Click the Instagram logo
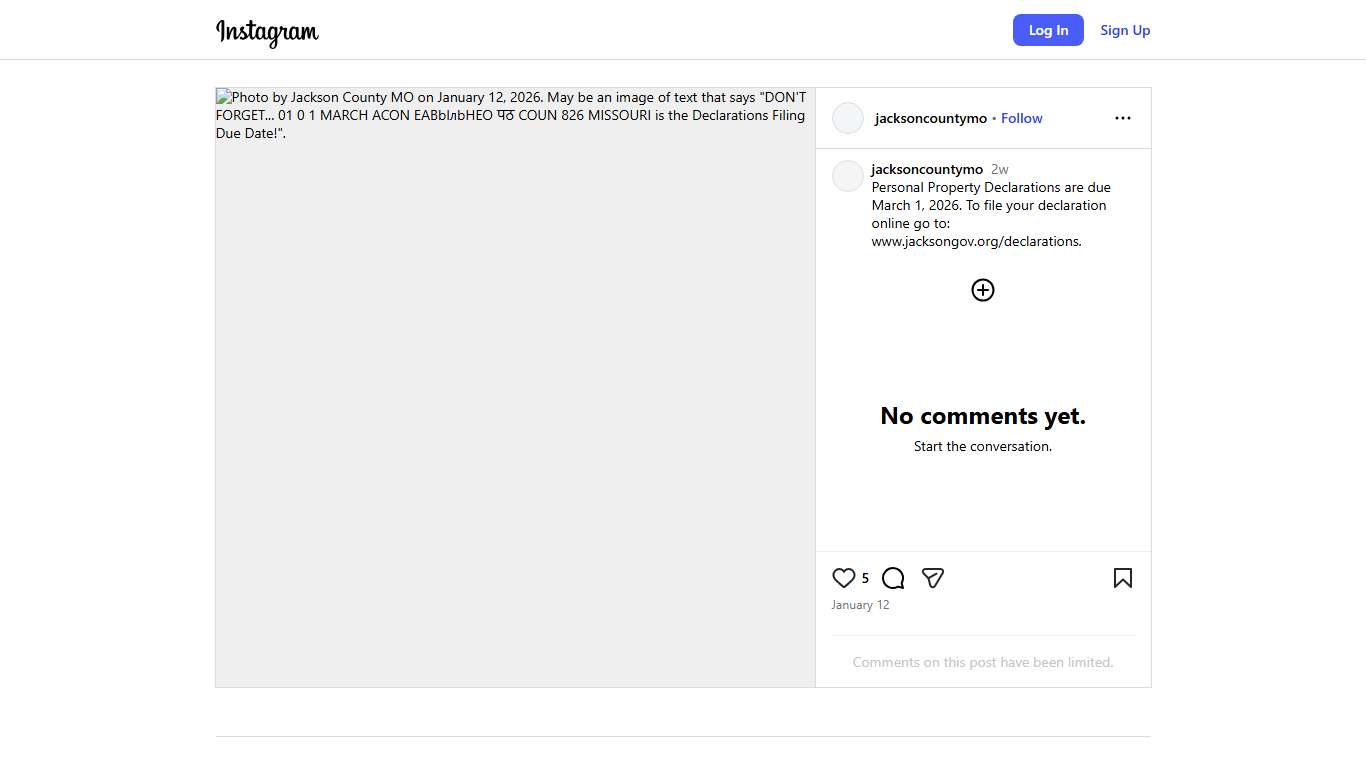 [267, 32]
